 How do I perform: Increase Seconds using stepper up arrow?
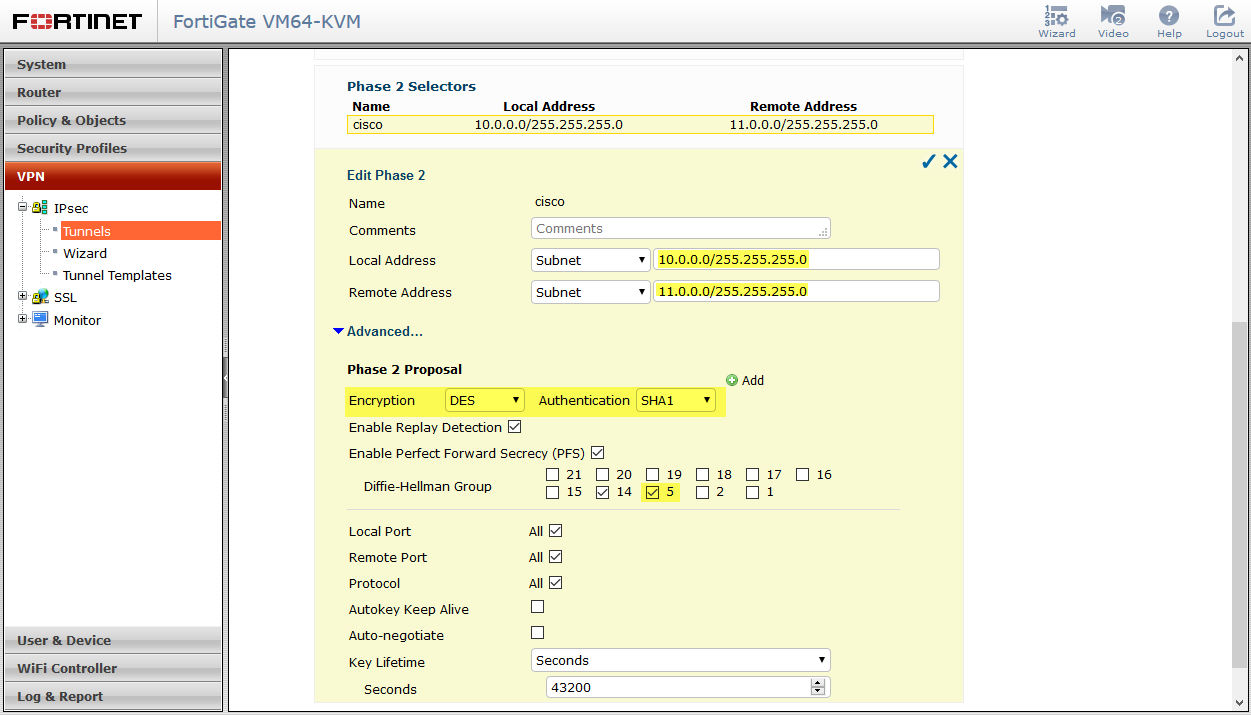(818, 683)
